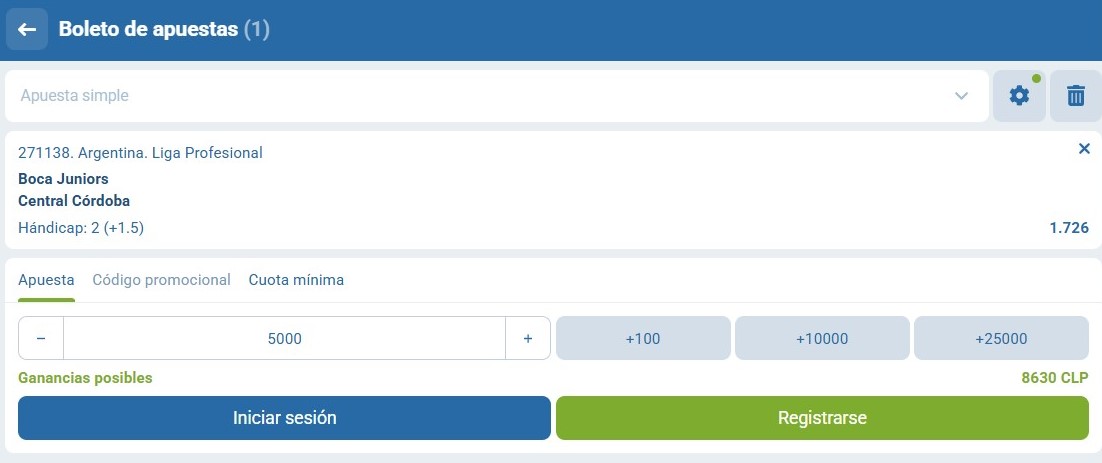Add 100 to the stake

tap(643, 339)
